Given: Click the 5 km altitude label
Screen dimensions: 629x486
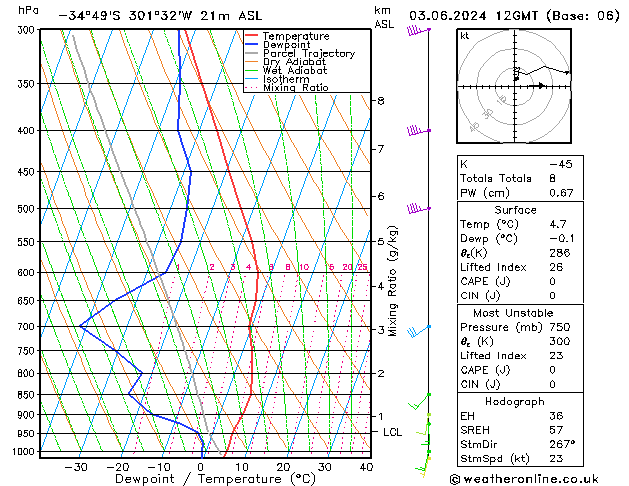Looking at the screenshot, I should pos(381,241).
